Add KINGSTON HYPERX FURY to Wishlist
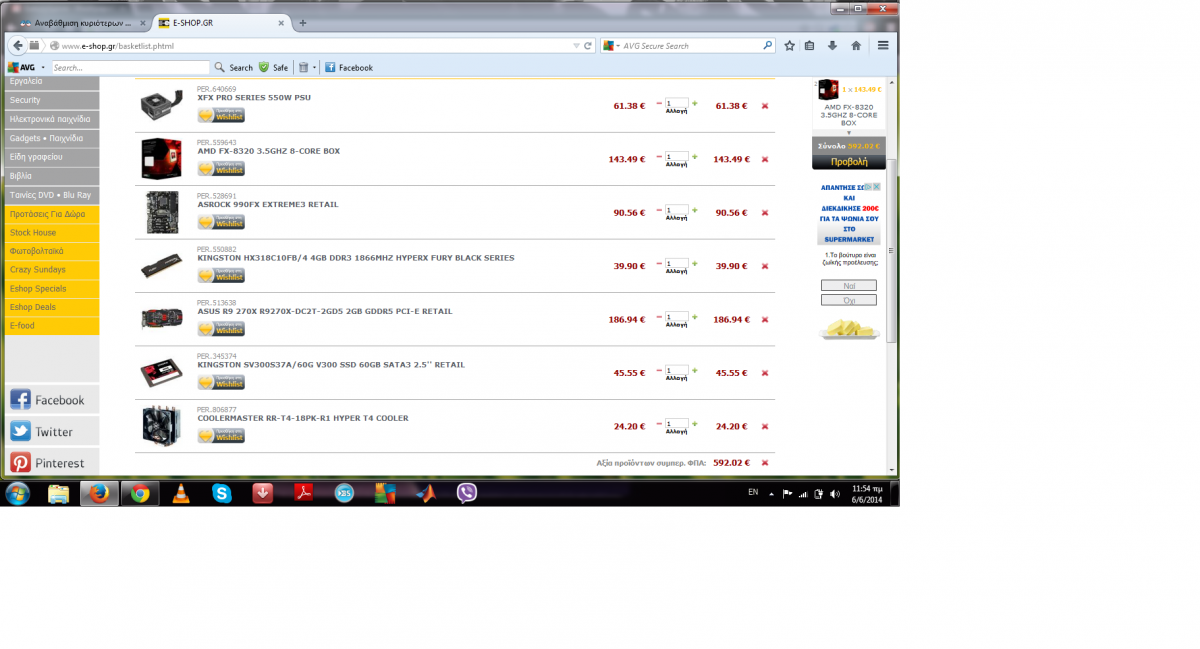Viewport: 1200px width, 649px height. (221, 275)
